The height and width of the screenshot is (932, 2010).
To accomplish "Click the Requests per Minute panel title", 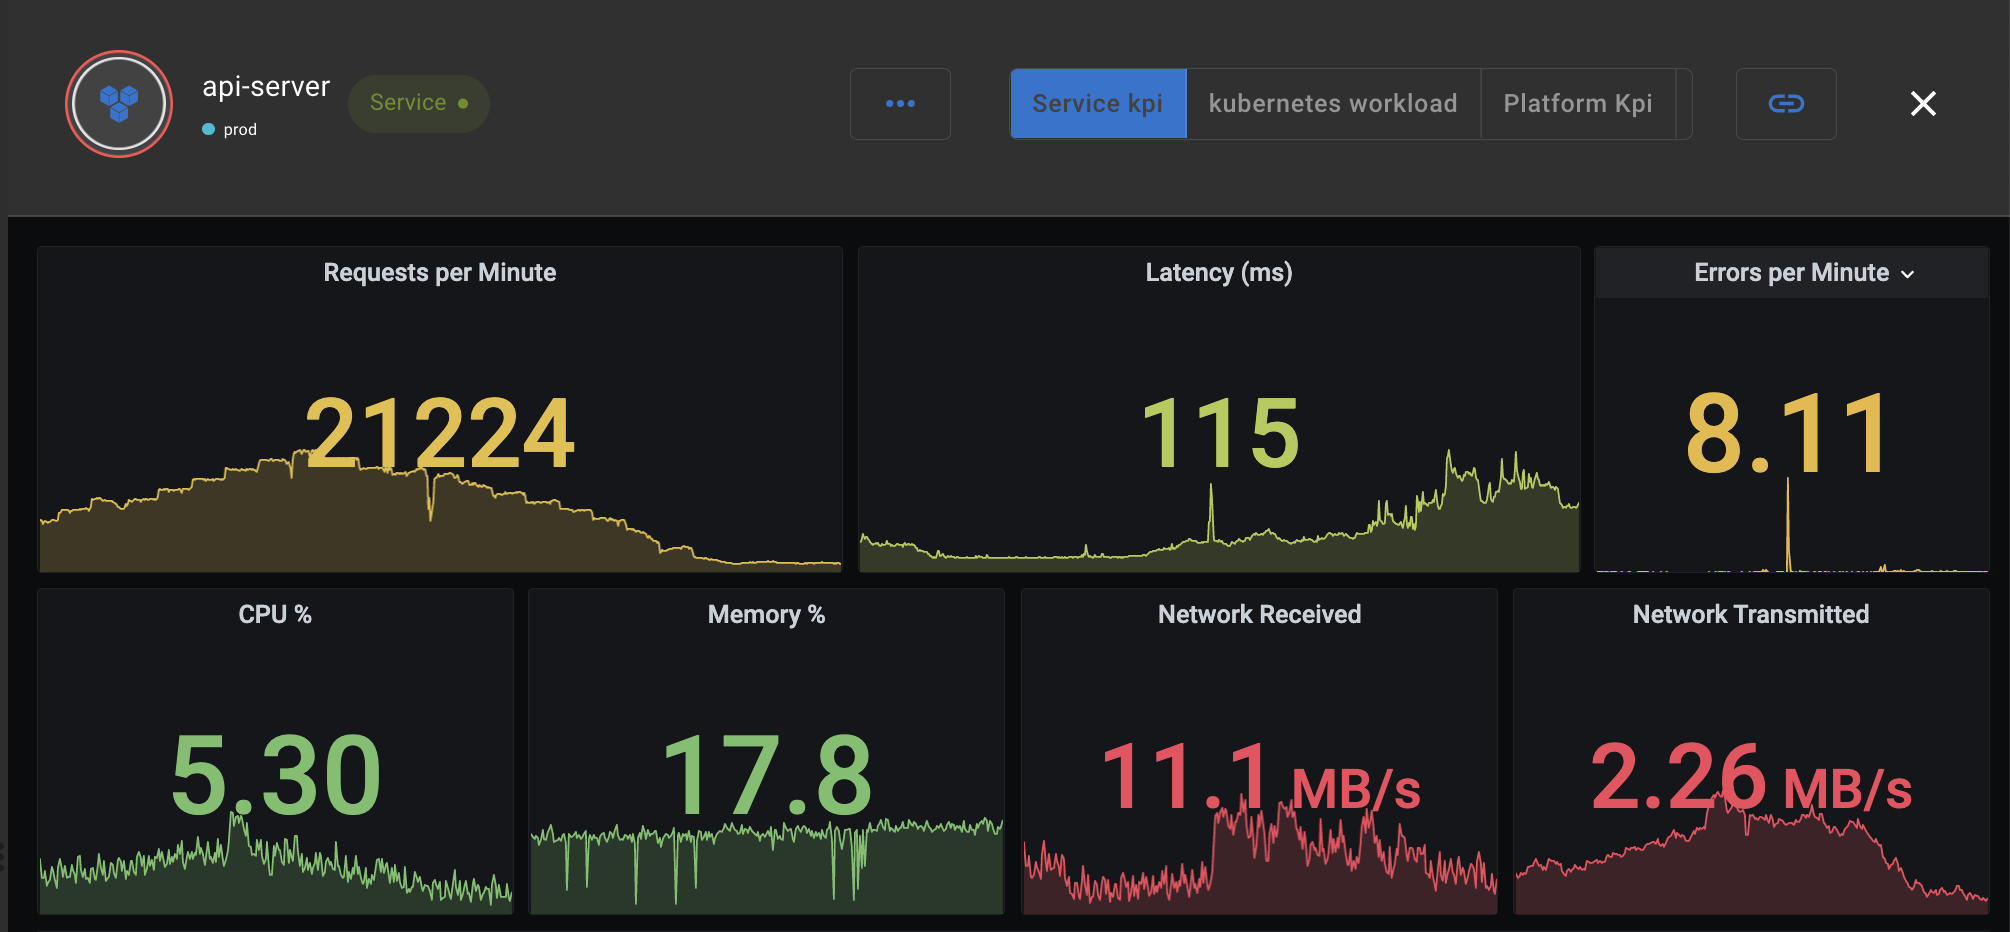I will click(439, 273).
